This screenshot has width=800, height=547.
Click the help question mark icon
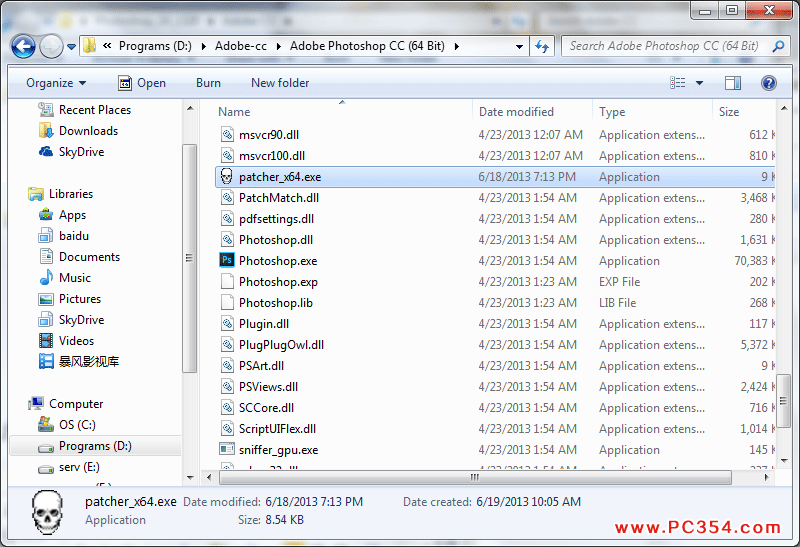769,83
